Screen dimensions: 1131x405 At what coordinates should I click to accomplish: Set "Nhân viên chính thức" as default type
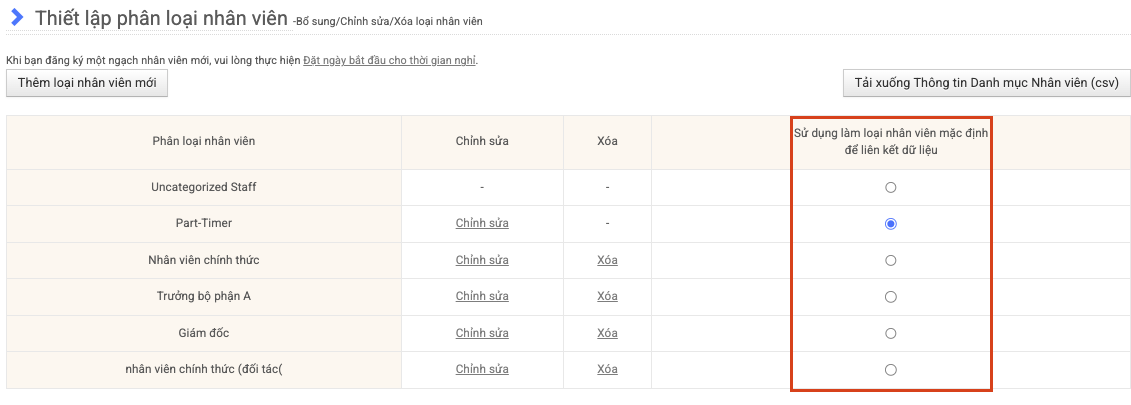[x=891, y=260]
